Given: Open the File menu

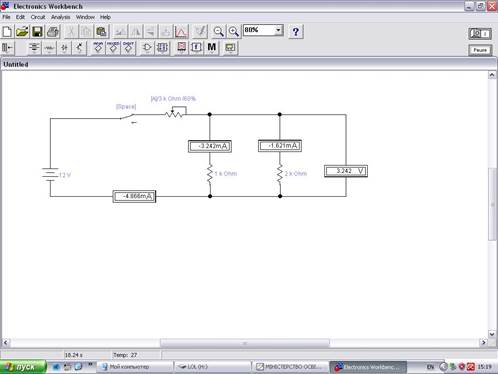Looking at the screenshot, I should tap(6, 17).
